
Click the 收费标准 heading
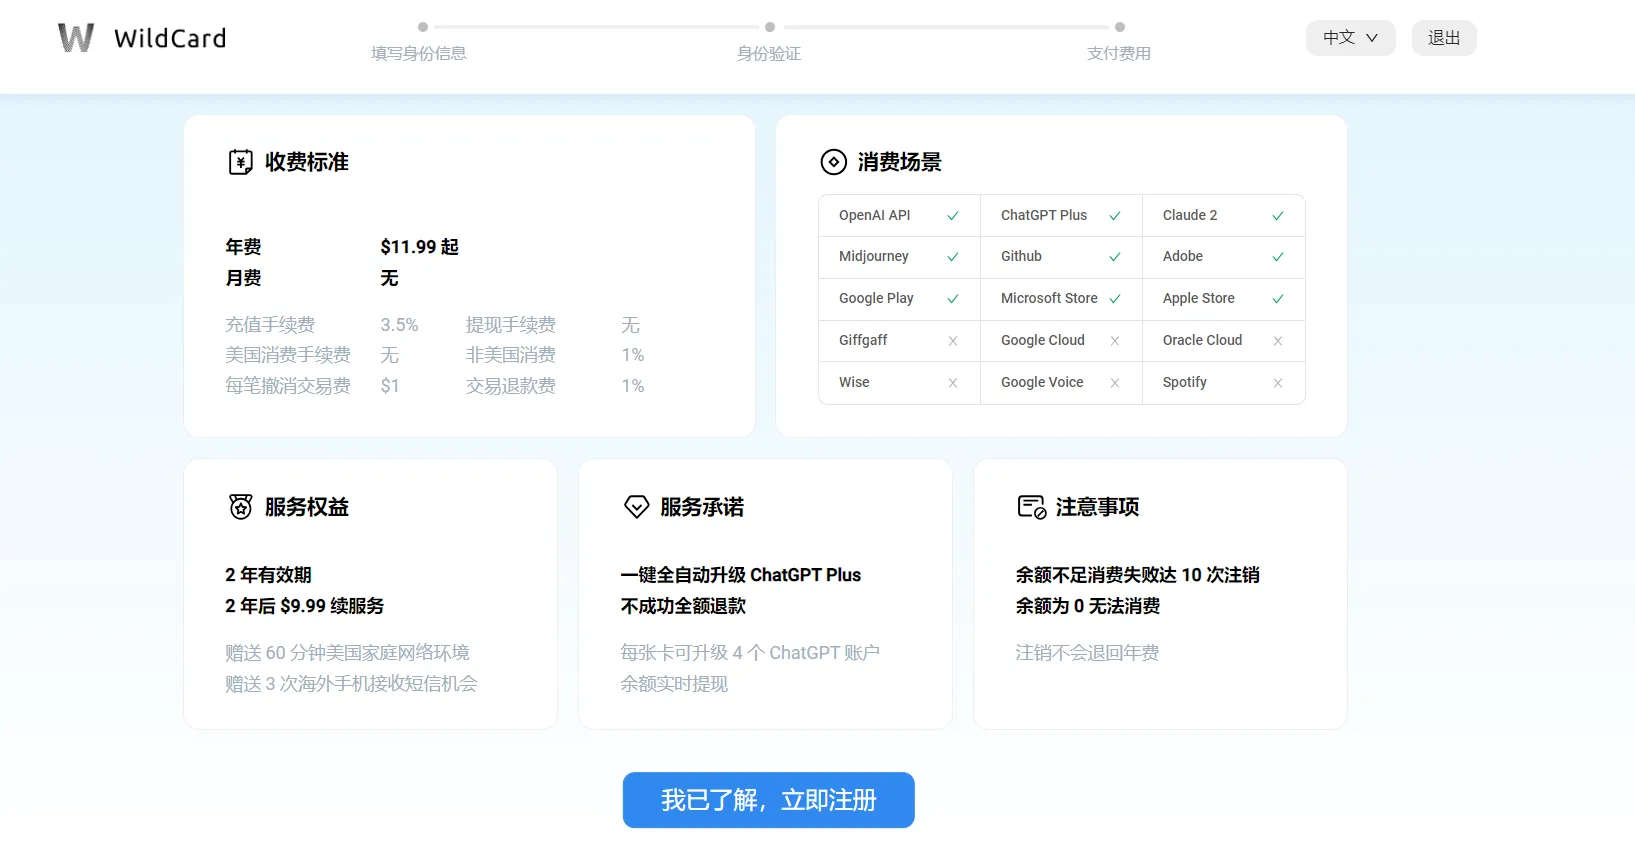pos(307,162)
